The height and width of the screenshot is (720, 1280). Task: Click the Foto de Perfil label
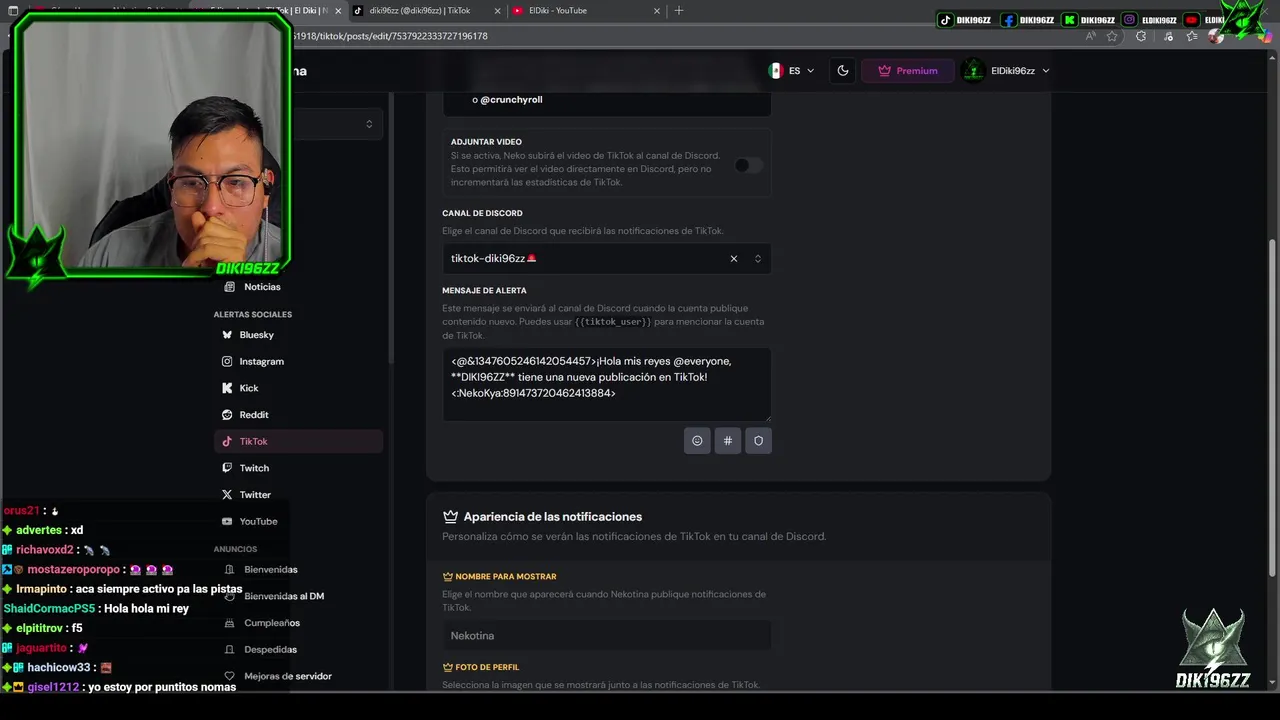[x=487, y=667]
